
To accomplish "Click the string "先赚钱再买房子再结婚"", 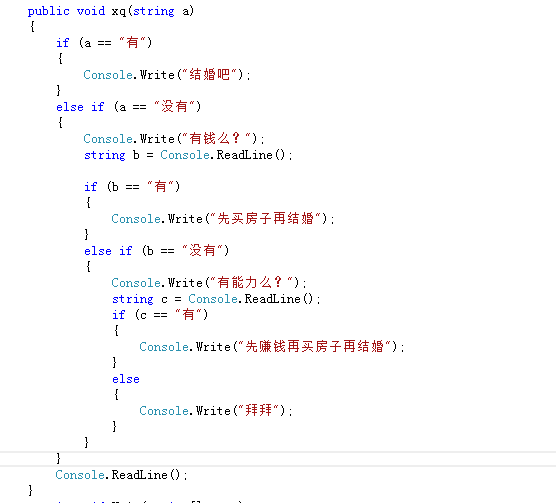I will [315, 346].
